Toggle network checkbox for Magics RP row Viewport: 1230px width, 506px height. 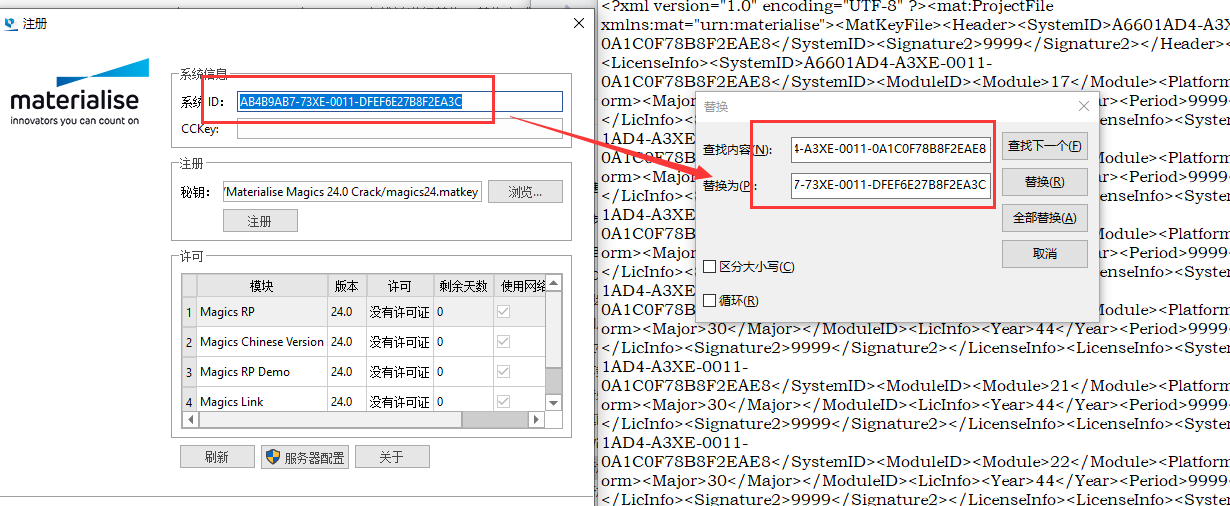[504, 312]
